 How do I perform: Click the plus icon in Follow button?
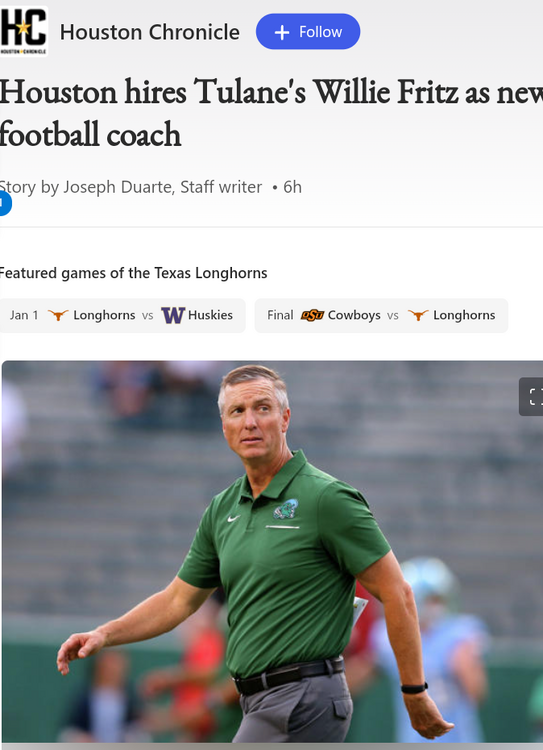point(282,32)
